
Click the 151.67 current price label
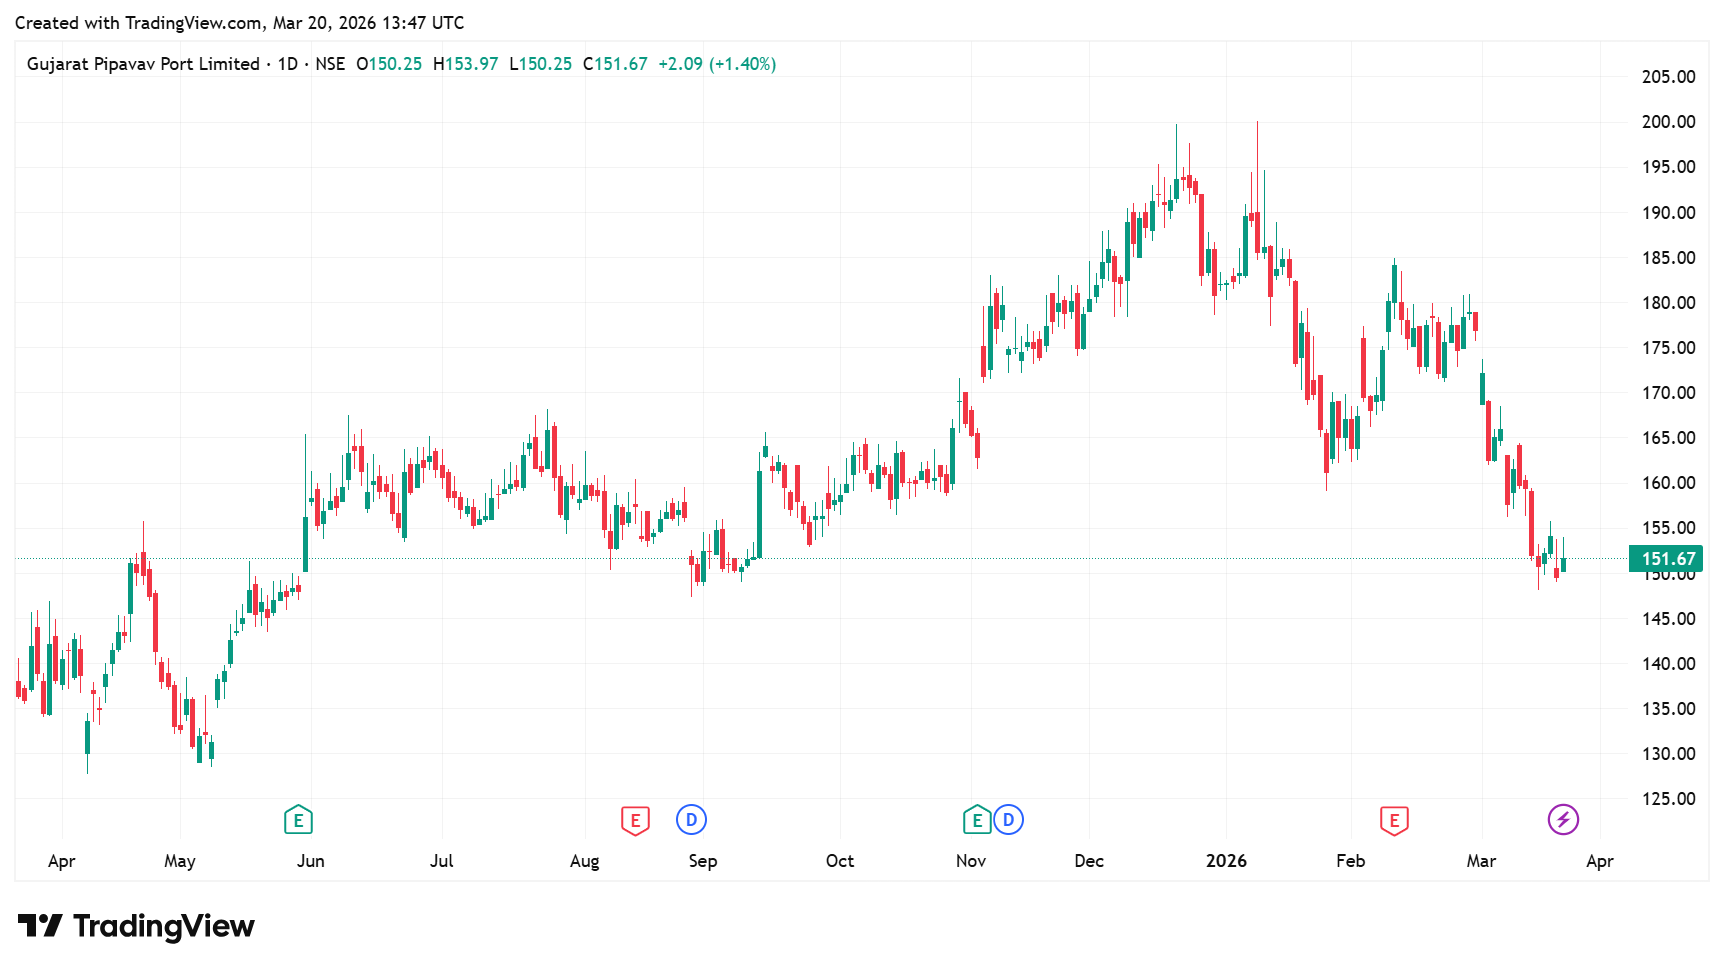pyautogui.click(x=1668, y=559)
